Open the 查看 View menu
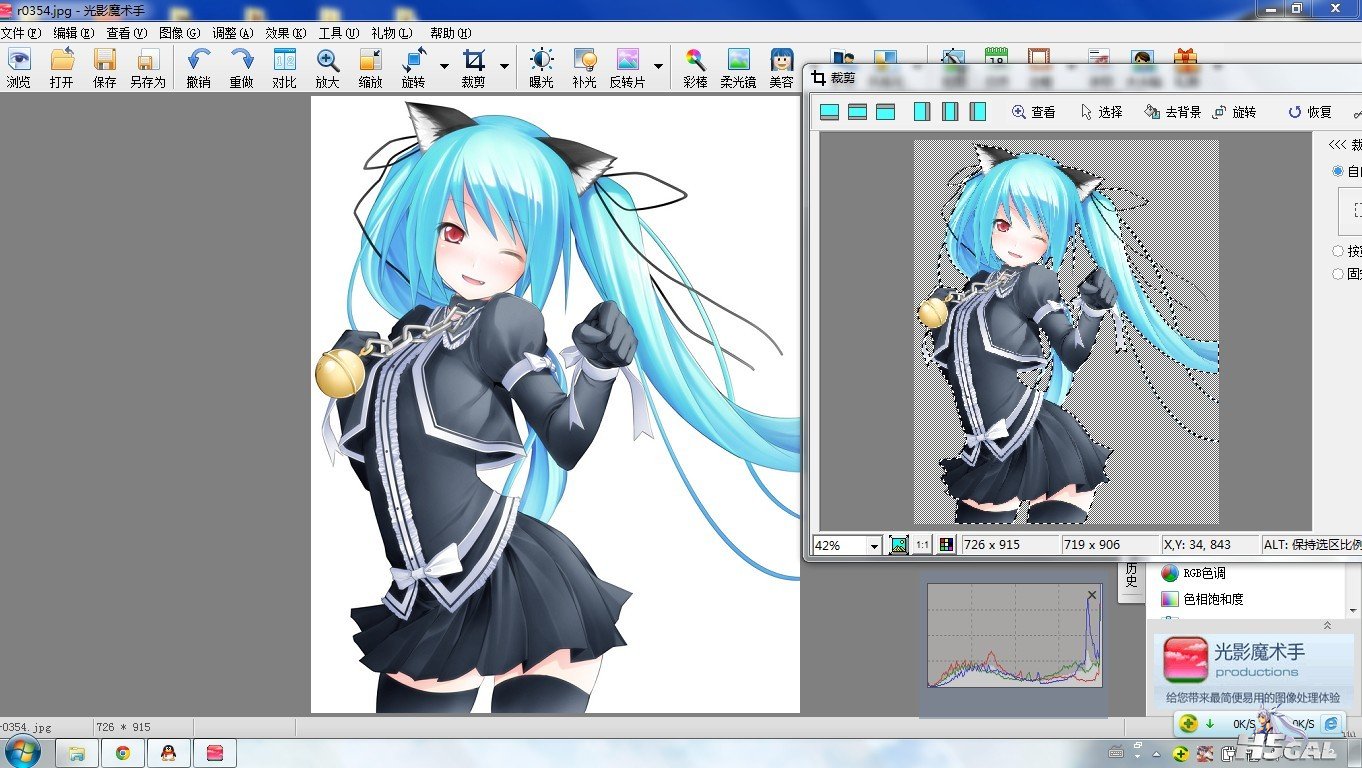The width and height of the screenshot is (1362, 768). coord(127,33)
